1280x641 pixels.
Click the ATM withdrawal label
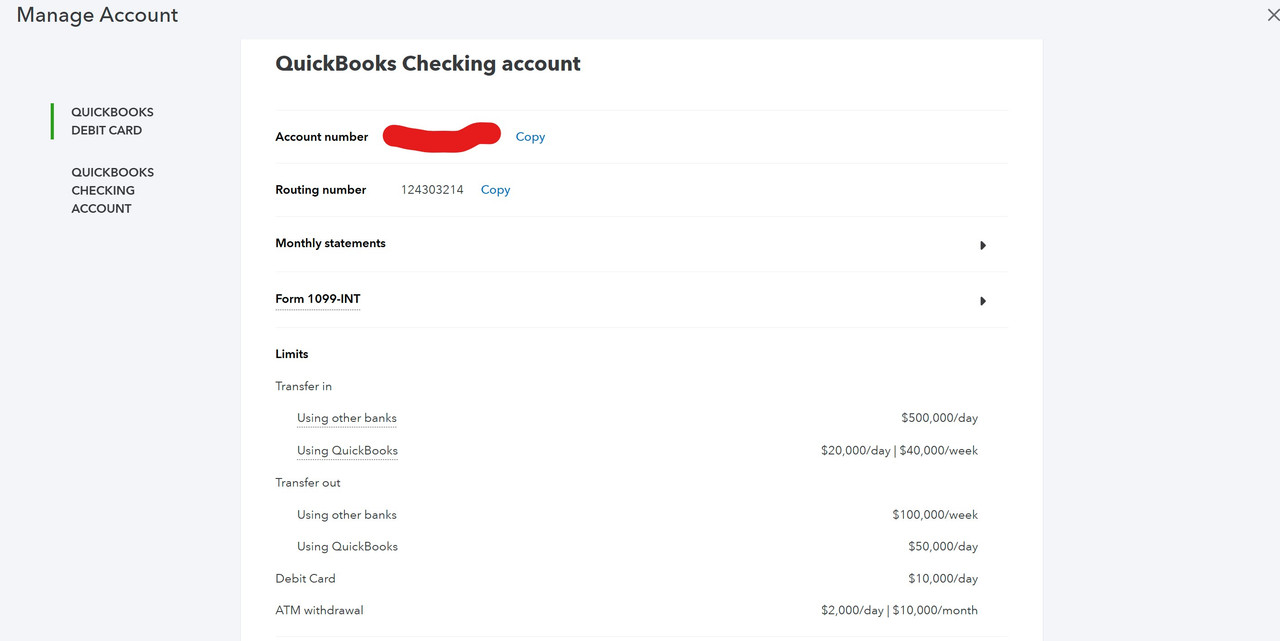coord(320,611)
